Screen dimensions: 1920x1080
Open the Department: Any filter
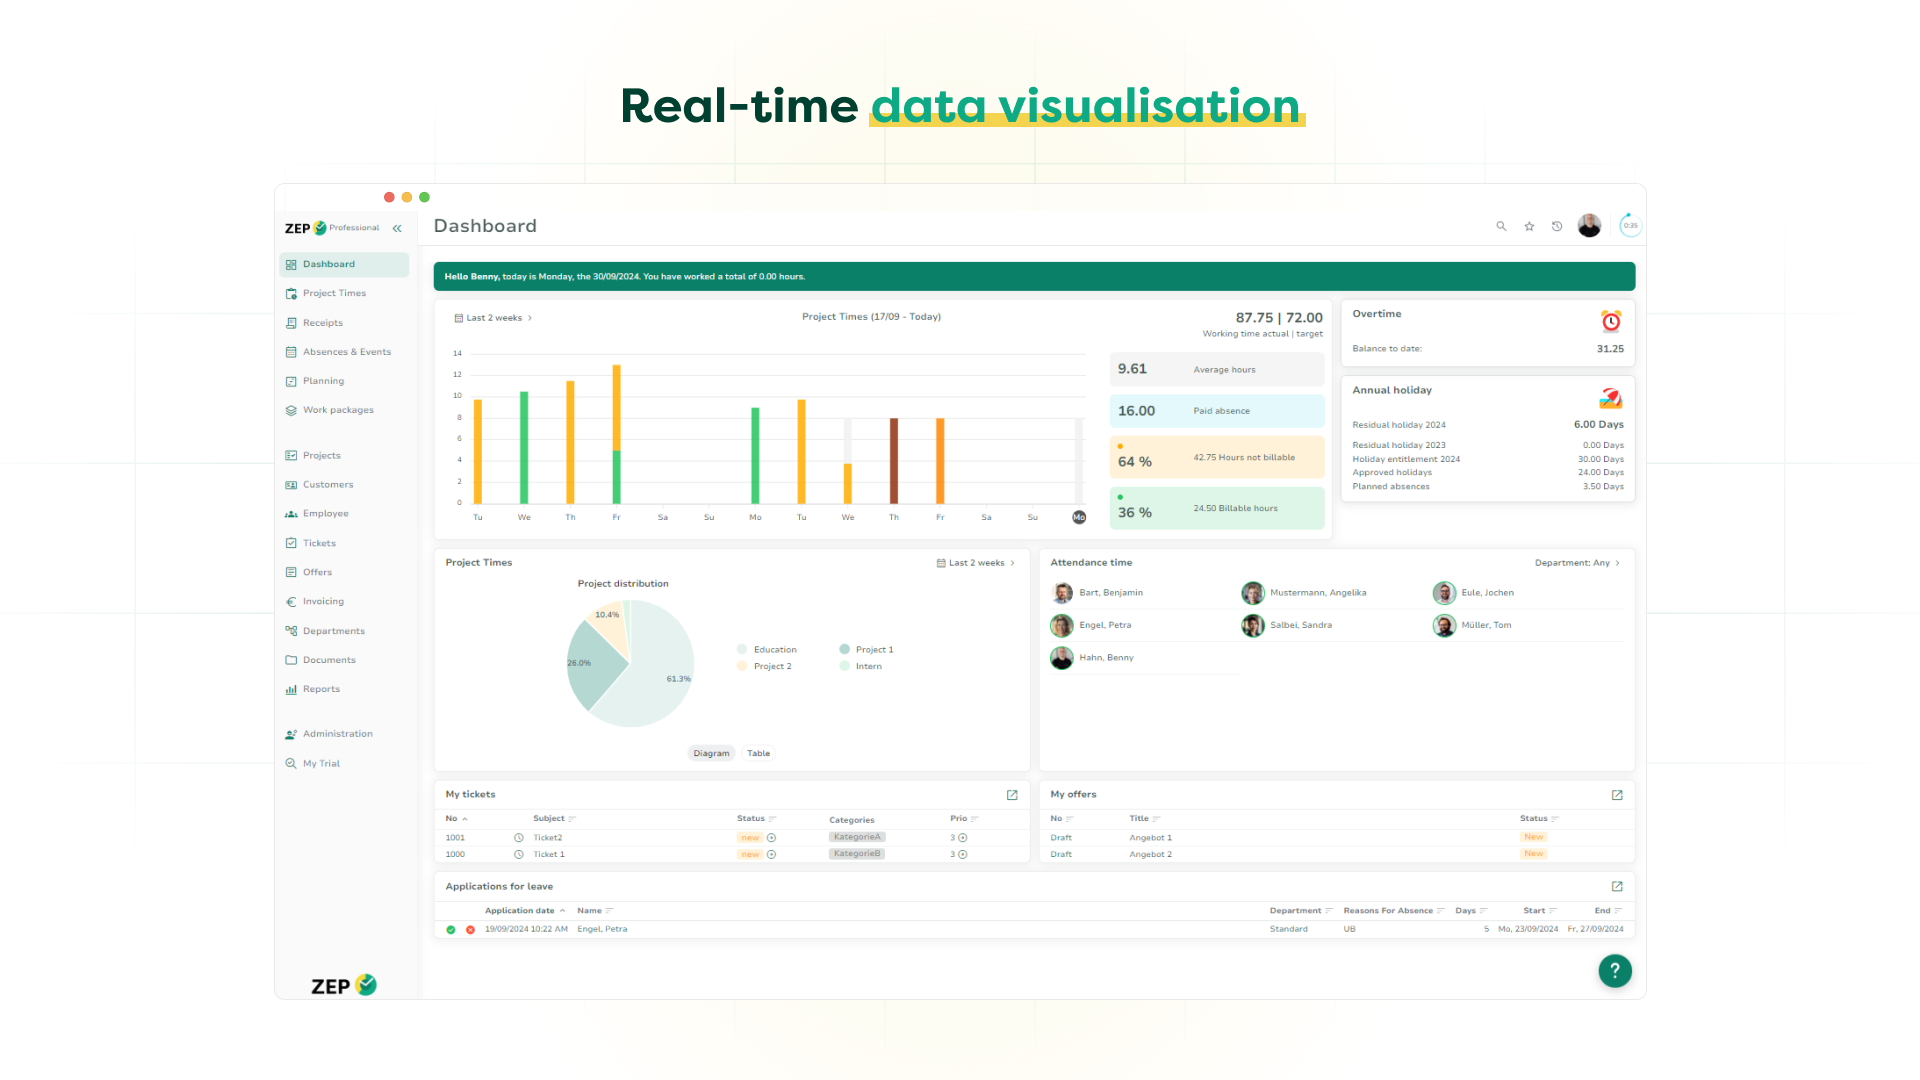point(1577,563)
